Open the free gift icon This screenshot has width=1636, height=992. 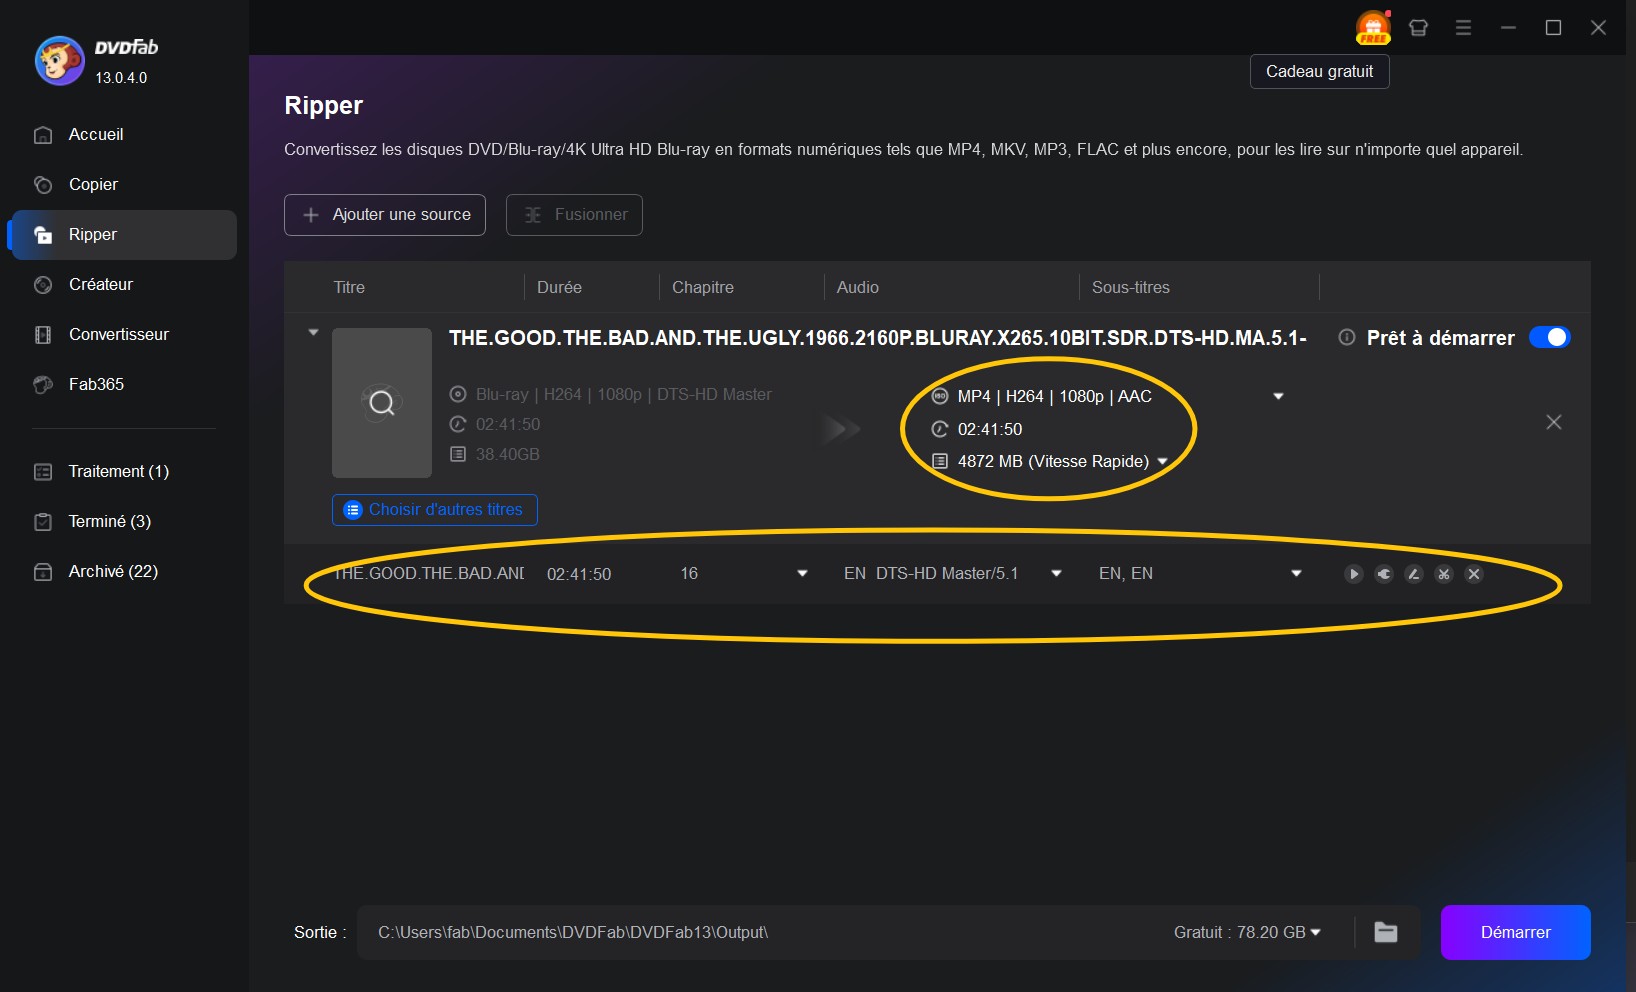(1373, 28)
